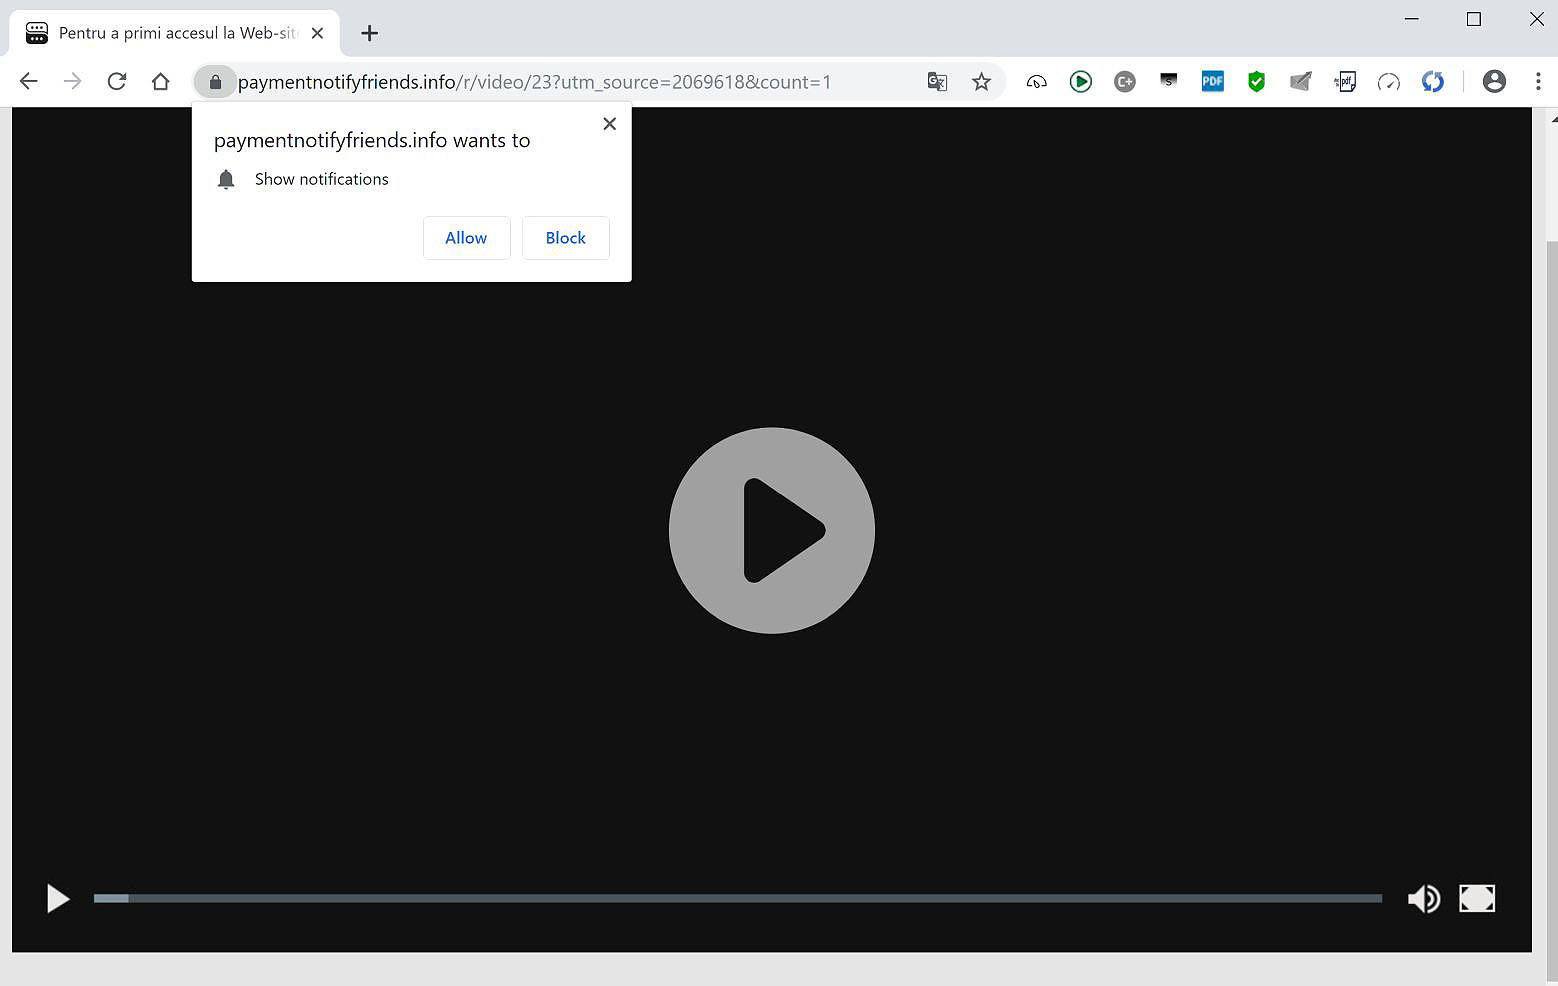Open the black S extension icon
The image size is (1558, 986).
coord(1169,80)
